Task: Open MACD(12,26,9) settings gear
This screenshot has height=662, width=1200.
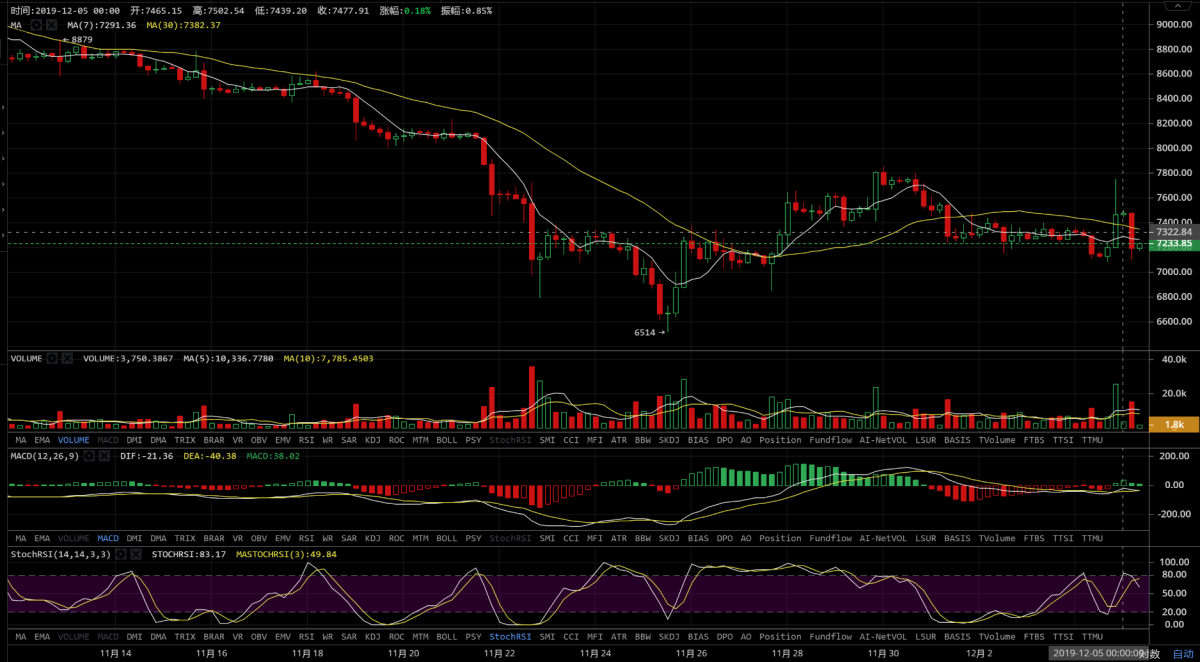Action: 89,456
